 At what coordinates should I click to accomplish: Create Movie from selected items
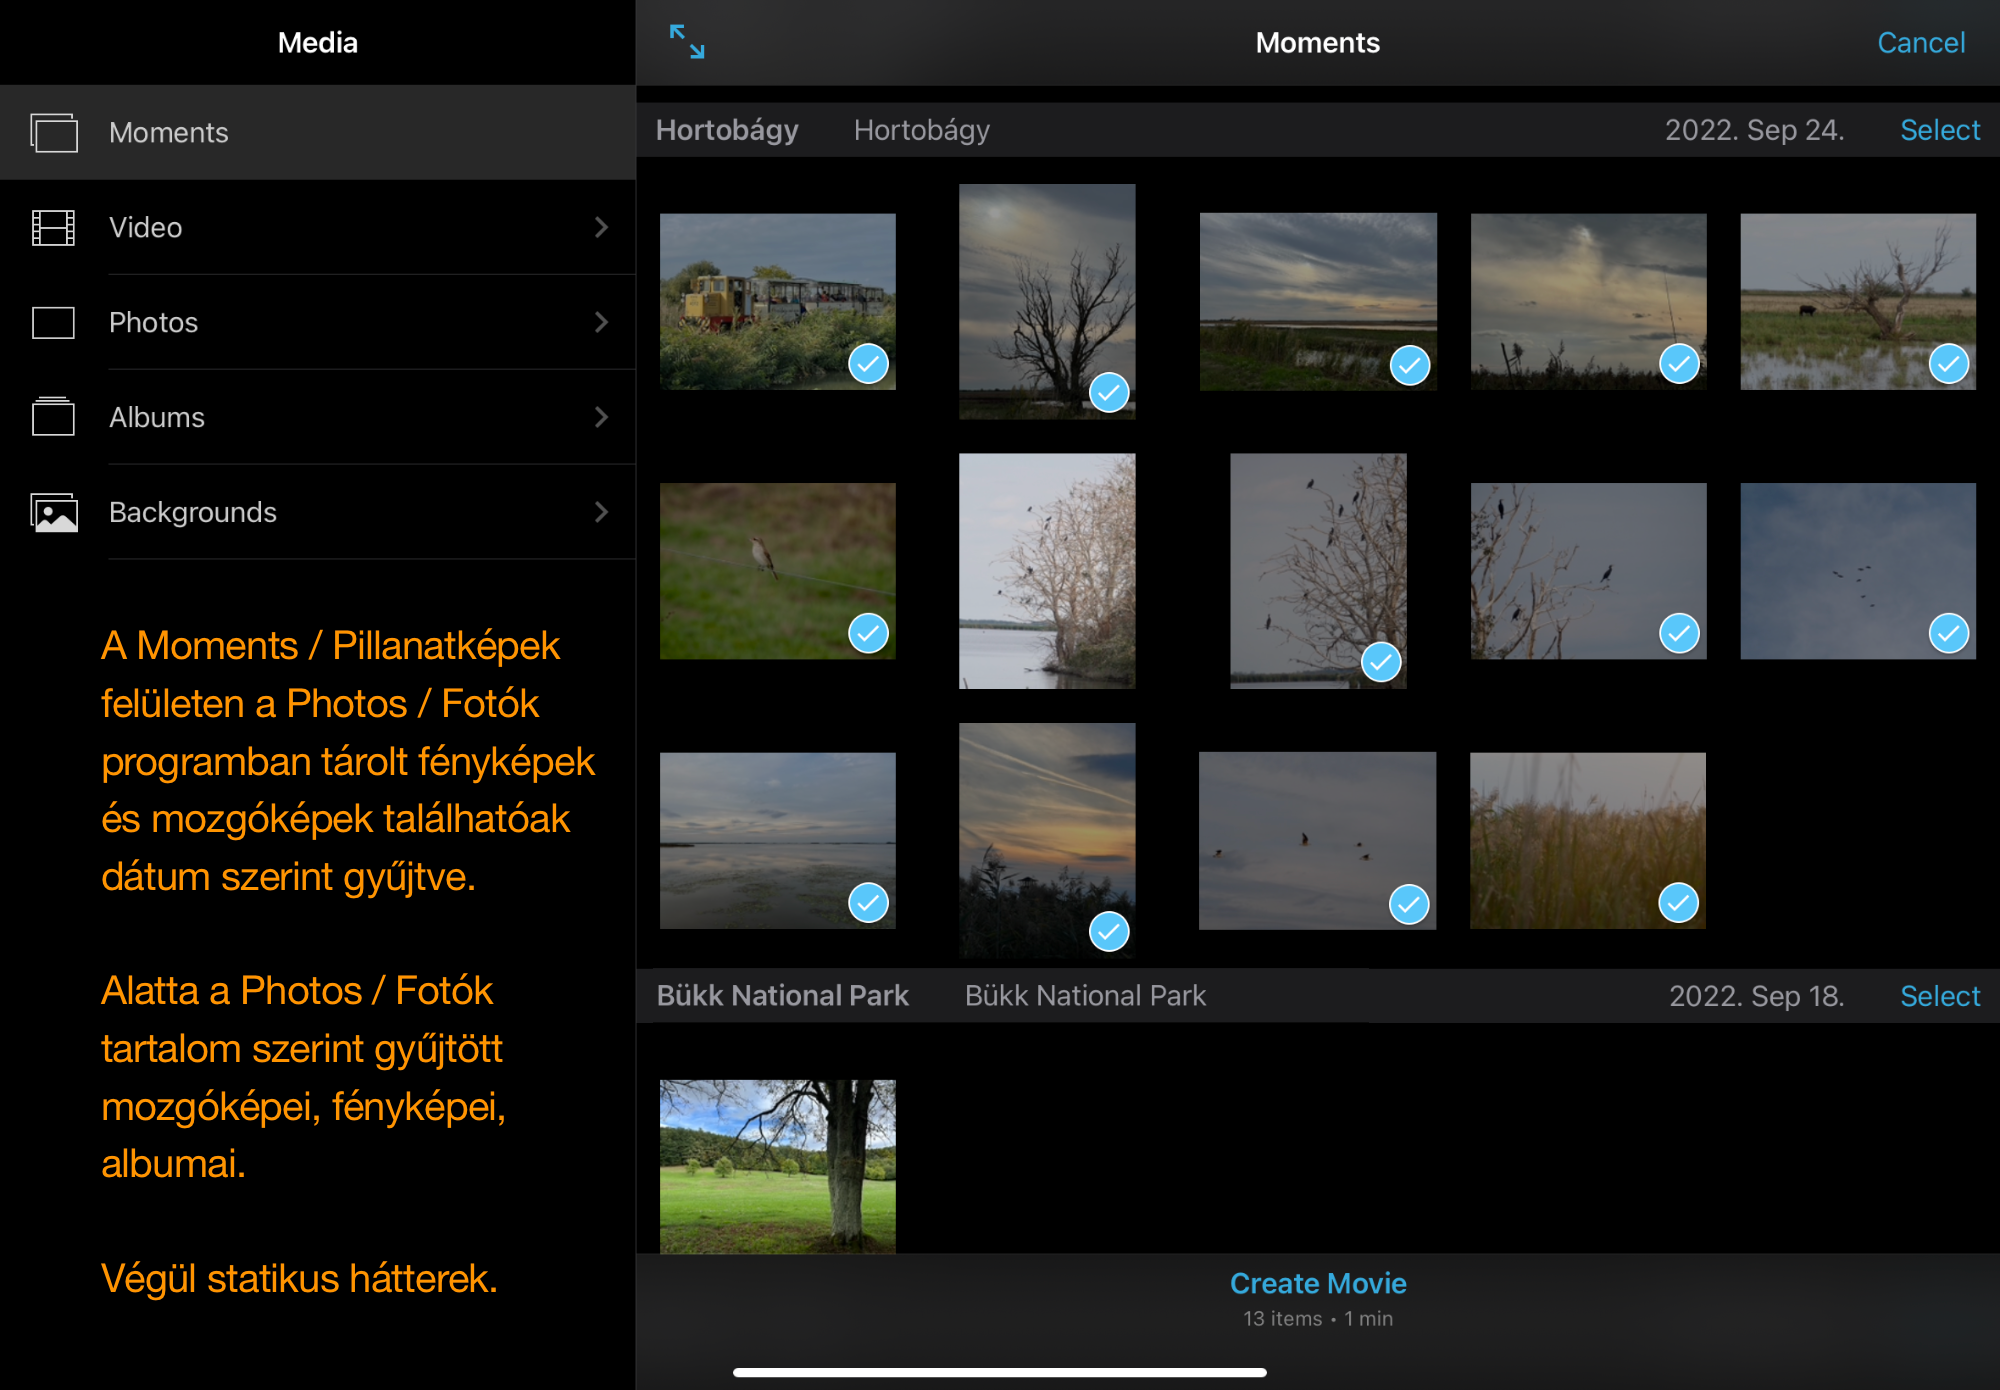1318,1283
